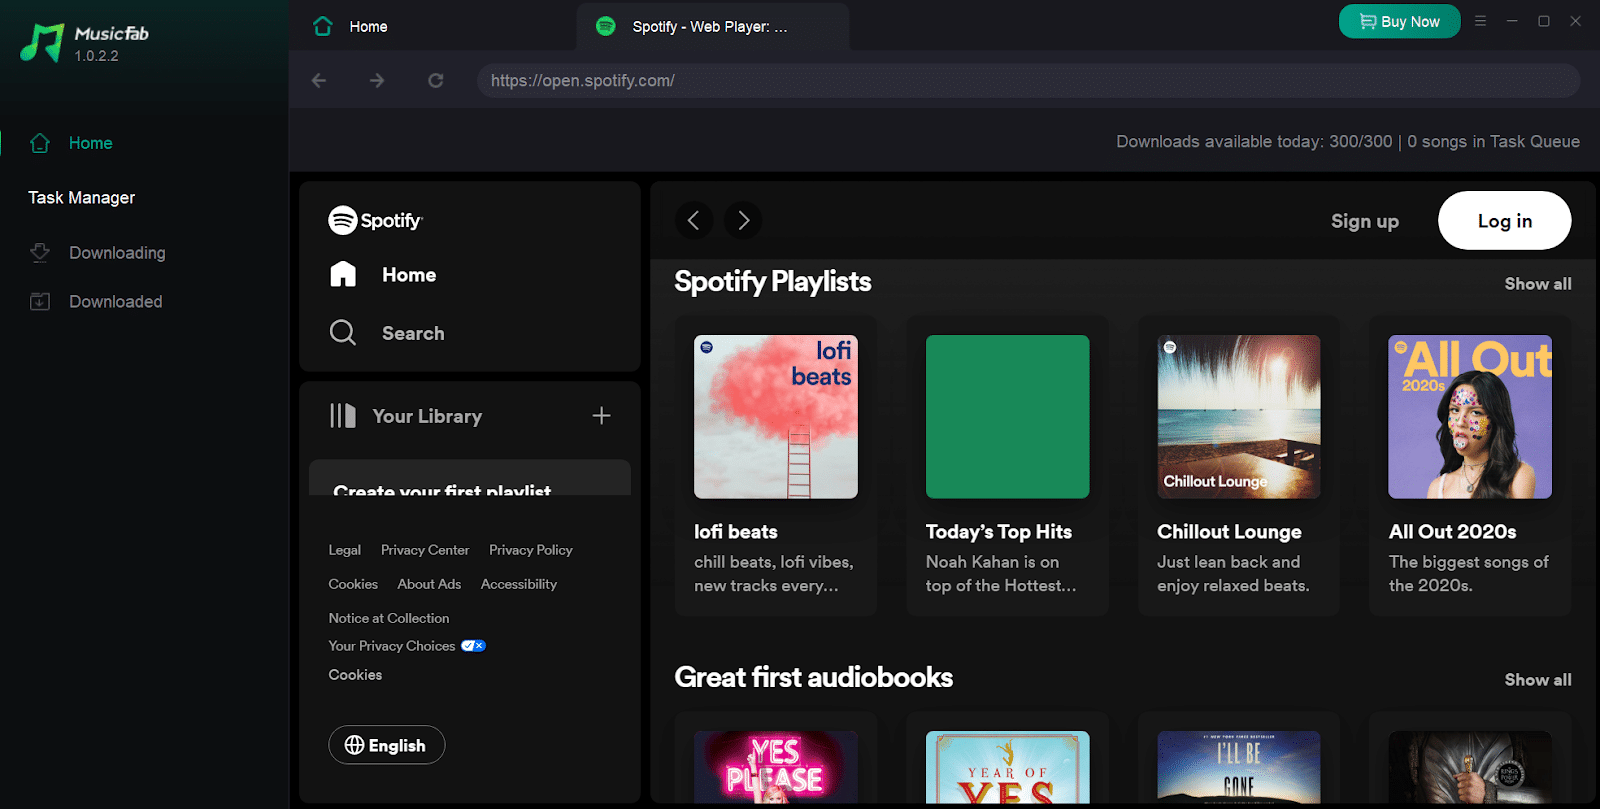The image size is (1600, 809).
Task: Open Search in Spotify navigation
Action: tap(413, 333)
